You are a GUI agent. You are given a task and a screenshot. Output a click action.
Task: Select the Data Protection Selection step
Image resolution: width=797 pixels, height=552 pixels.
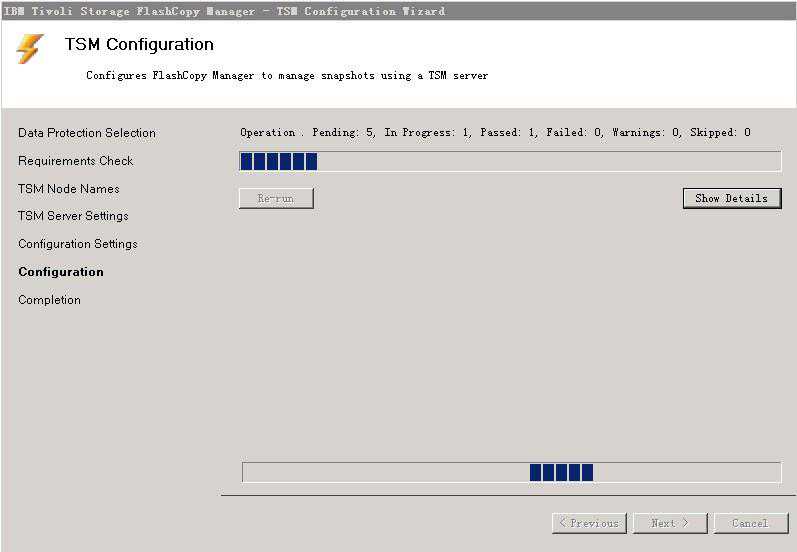(x=87, y=133)
